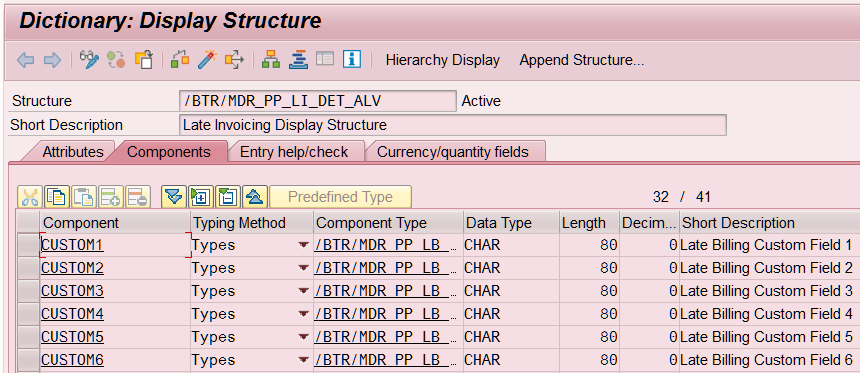Click the Delete Row icon
Image resolution: width=860 pixels, height=373 pixels.
point(138,197)
